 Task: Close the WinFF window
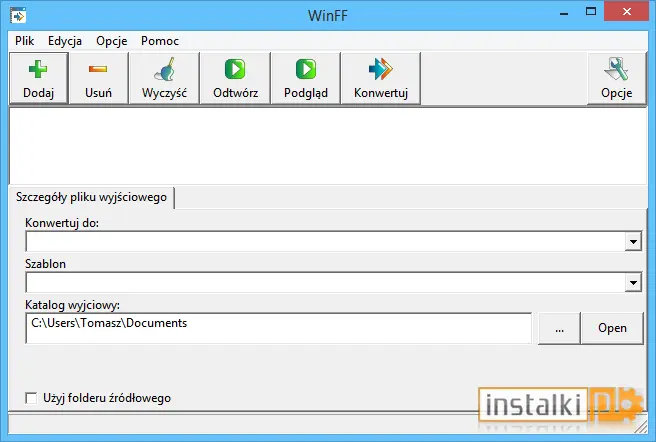click(x=626, y=12)
